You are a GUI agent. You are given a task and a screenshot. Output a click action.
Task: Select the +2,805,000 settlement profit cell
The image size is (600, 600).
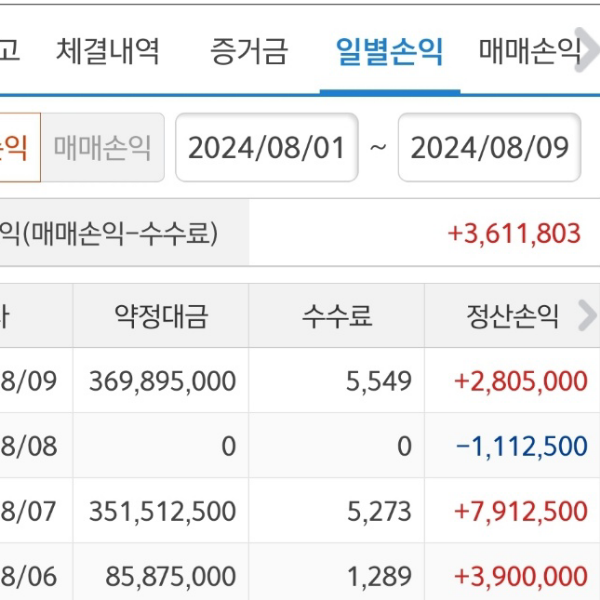[520, 381]
